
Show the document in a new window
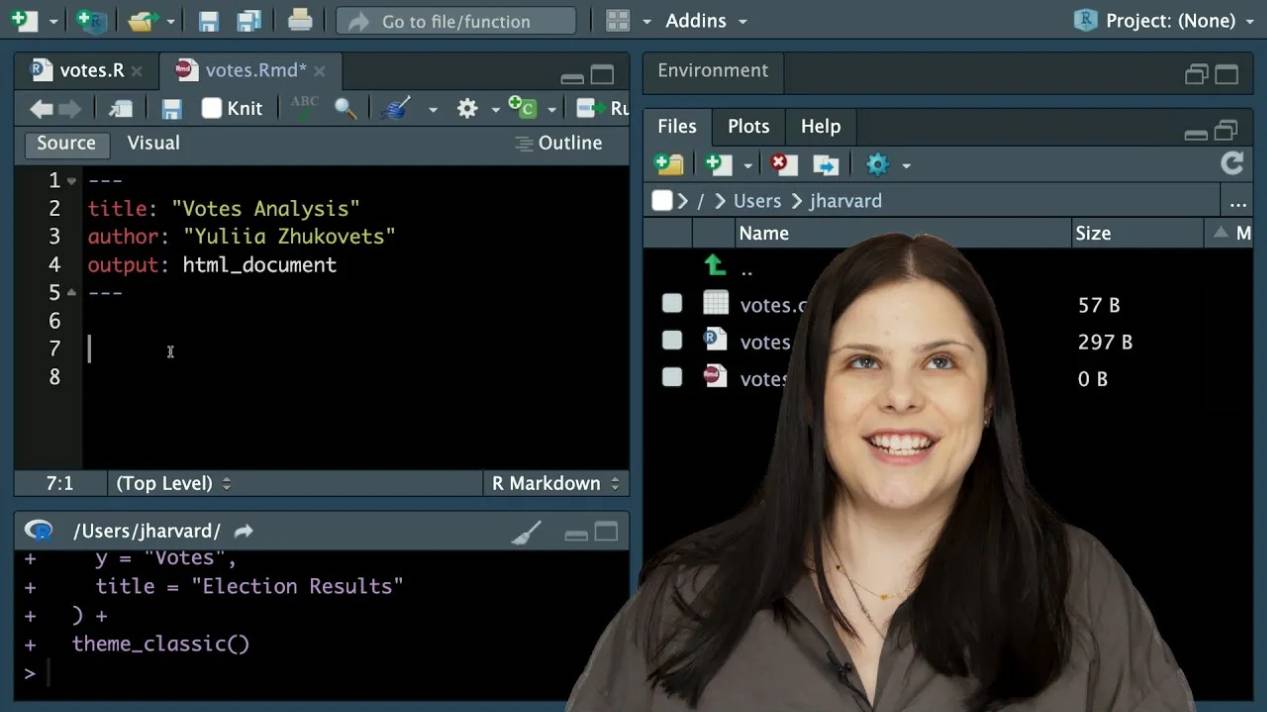click(x=121, y=108)
